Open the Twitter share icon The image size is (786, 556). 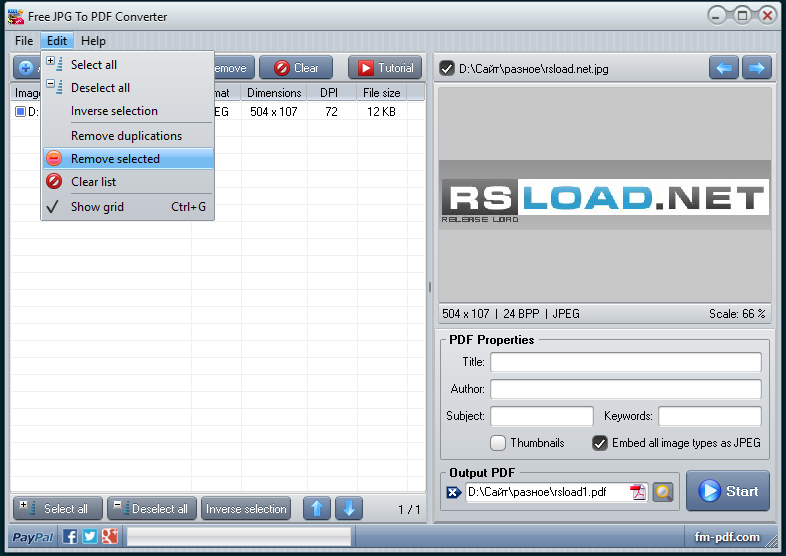[x=90, y=536]
